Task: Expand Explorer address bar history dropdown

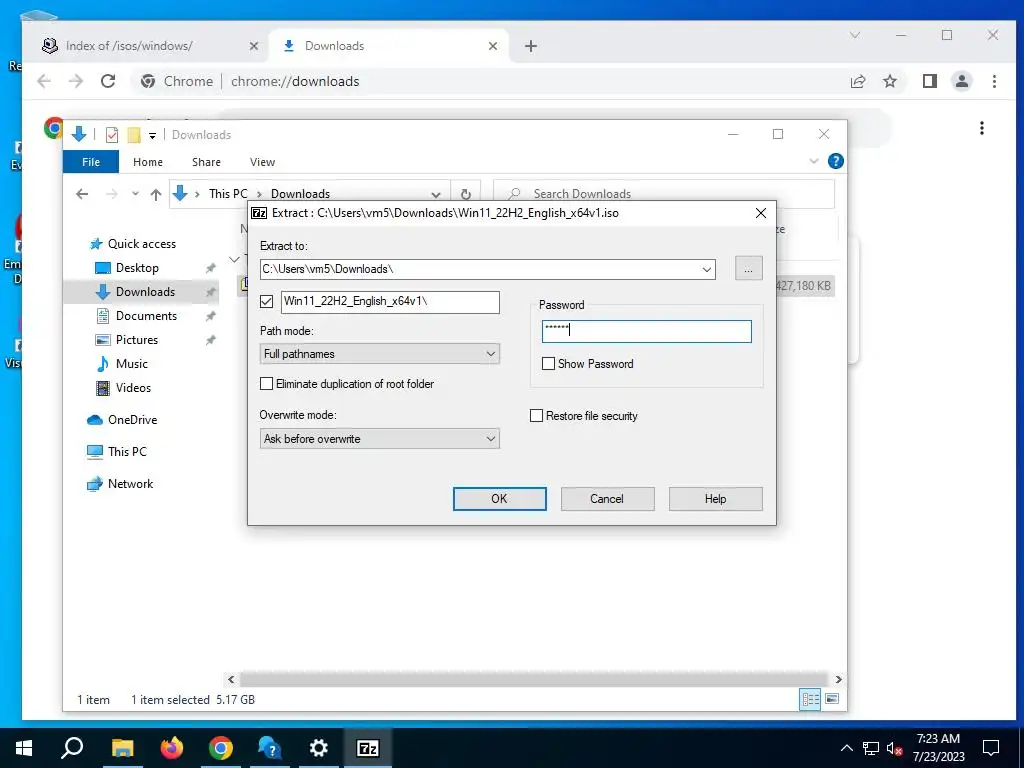Action: pos(436,194)
